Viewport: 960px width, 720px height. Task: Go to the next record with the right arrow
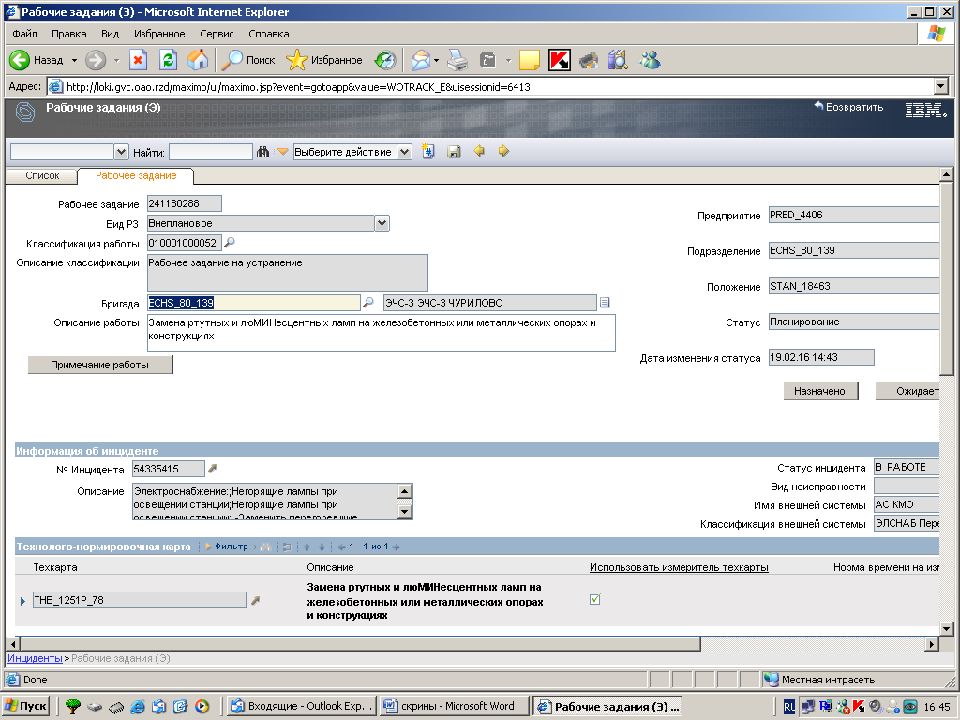coord(503,151)
